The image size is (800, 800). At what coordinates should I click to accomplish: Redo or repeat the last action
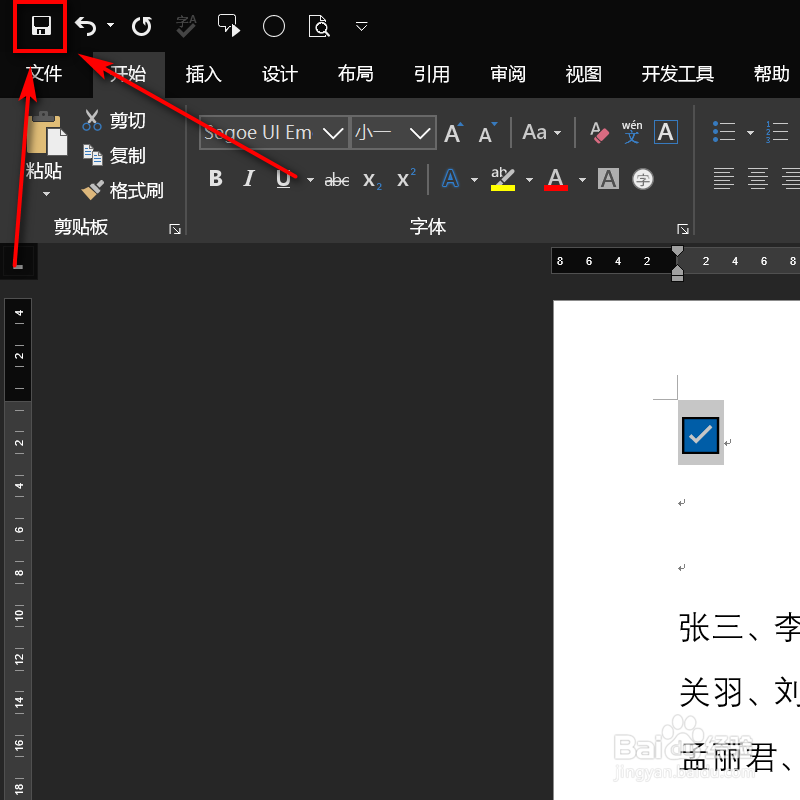coord(141,26)
